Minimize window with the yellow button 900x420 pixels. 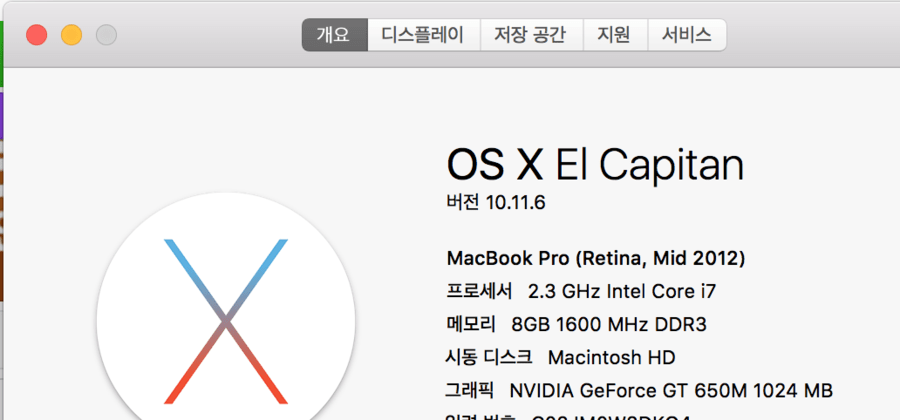pyautogui.click(x=71, y=35)
